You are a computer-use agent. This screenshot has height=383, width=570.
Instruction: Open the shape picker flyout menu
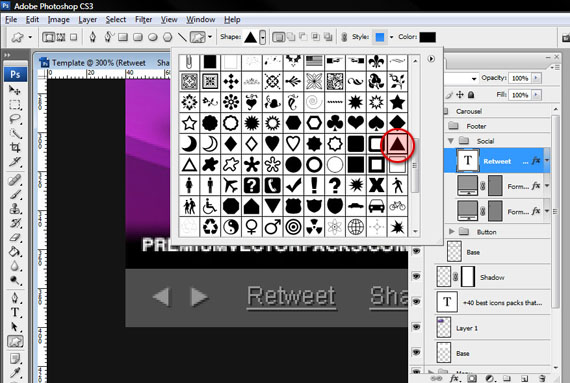coord(431,59)
